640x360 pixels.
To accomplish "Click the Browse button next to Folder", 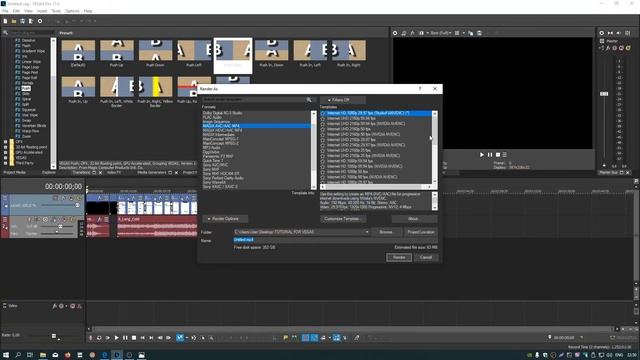I will (386, 232).
